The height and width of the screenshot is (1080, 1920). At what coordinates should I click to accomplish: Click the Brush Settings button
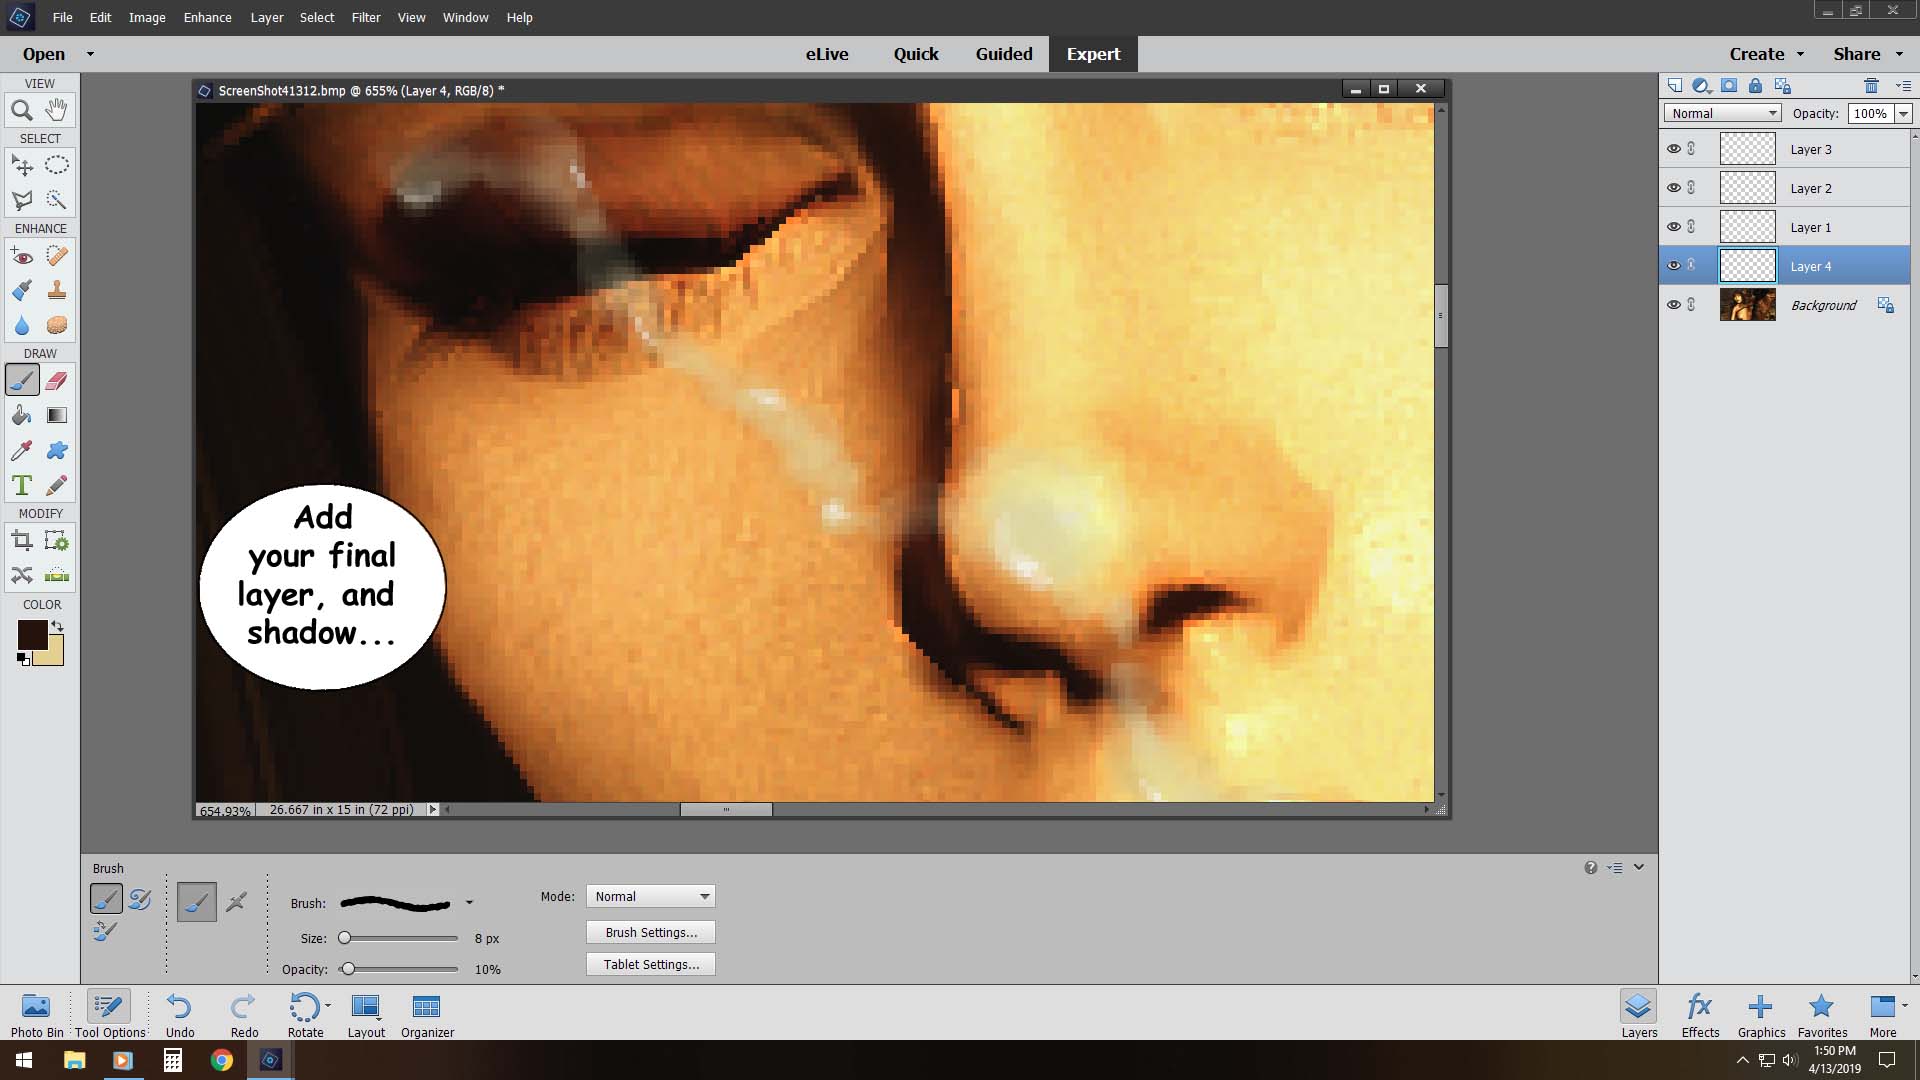(651, 932)
